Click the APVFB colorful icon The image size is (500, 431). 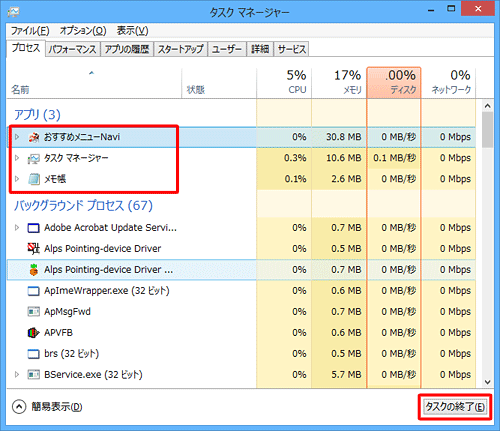[33, 333]
